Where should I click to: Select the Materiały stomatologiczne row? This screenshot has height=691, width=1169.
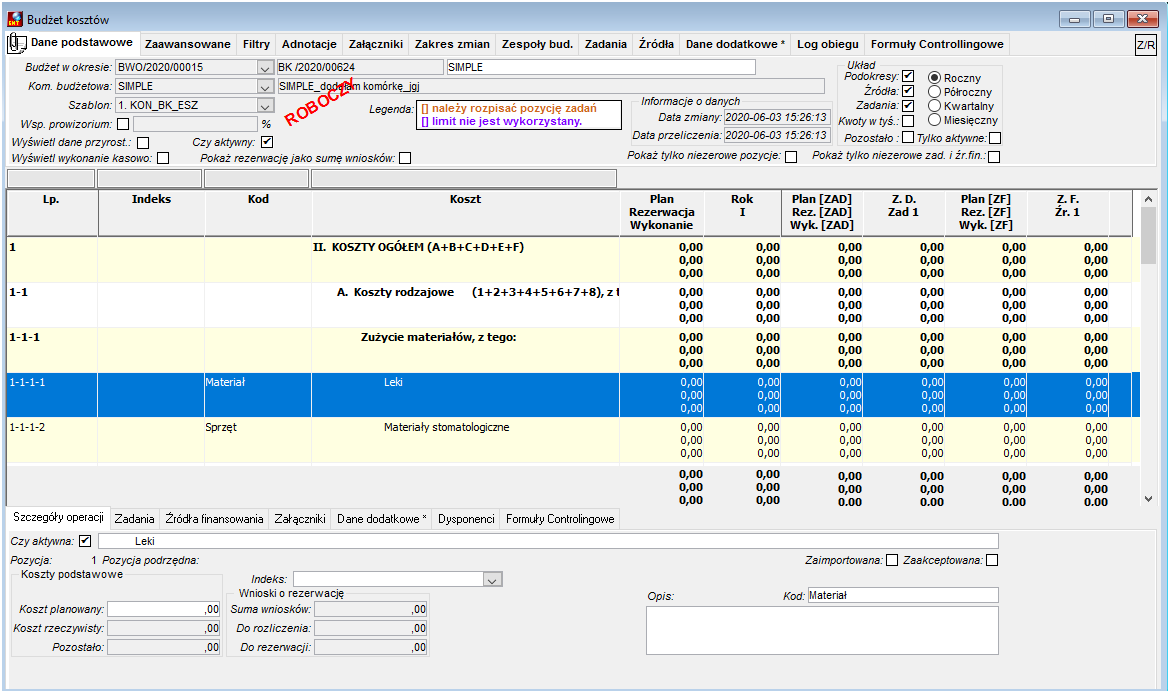(x=573, y=440)
